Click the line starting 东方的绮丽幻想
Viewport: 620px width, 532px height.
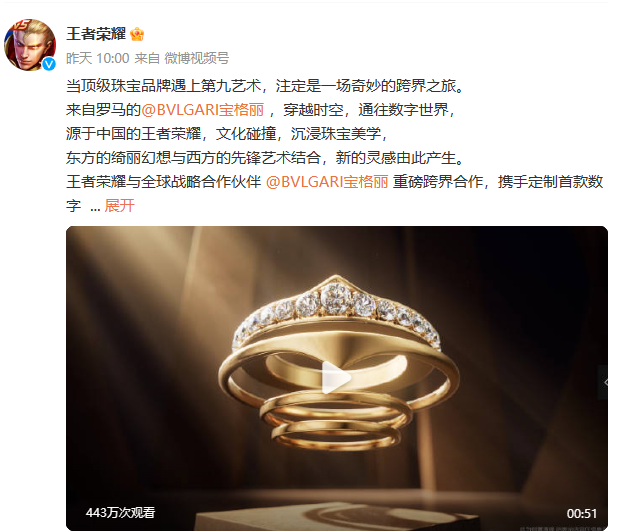265,158
